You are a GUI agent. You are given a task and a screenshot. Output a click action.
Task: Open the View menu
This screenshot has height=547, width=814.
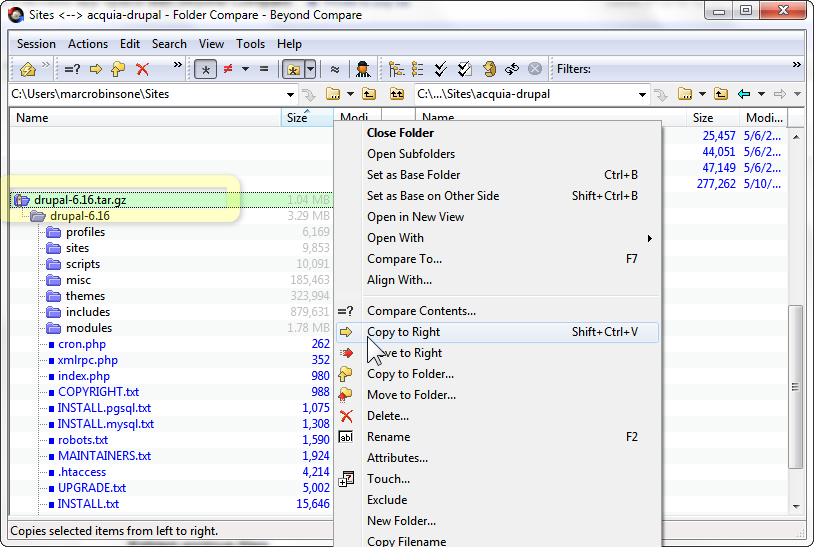click(x=211, y=44)
